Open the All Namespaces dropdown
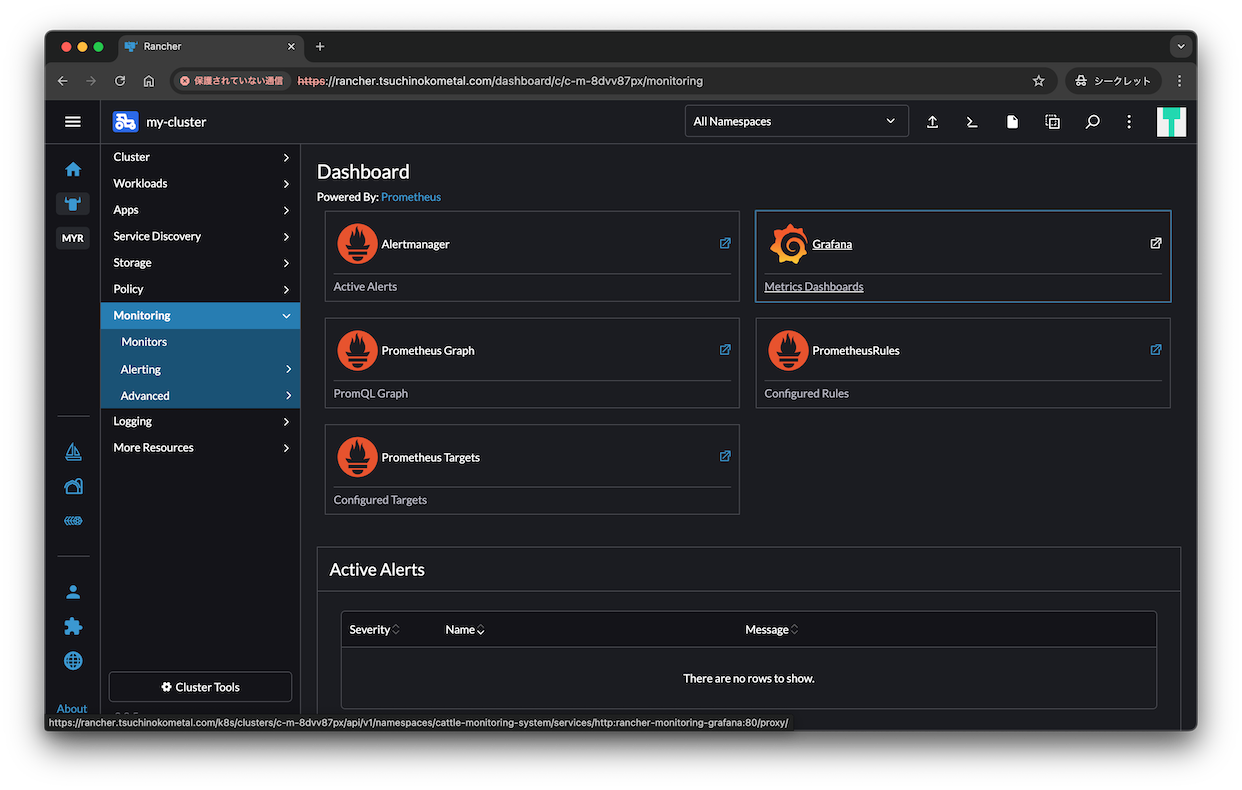 point(796,121)
